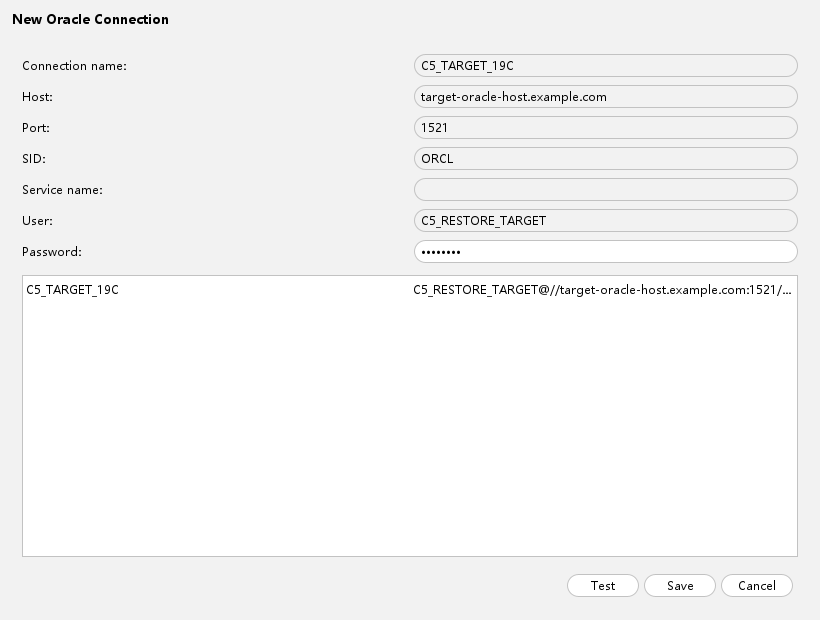820x620 pixels.
Task: Focus the Port field showing 1521
Action: [606, 128]
